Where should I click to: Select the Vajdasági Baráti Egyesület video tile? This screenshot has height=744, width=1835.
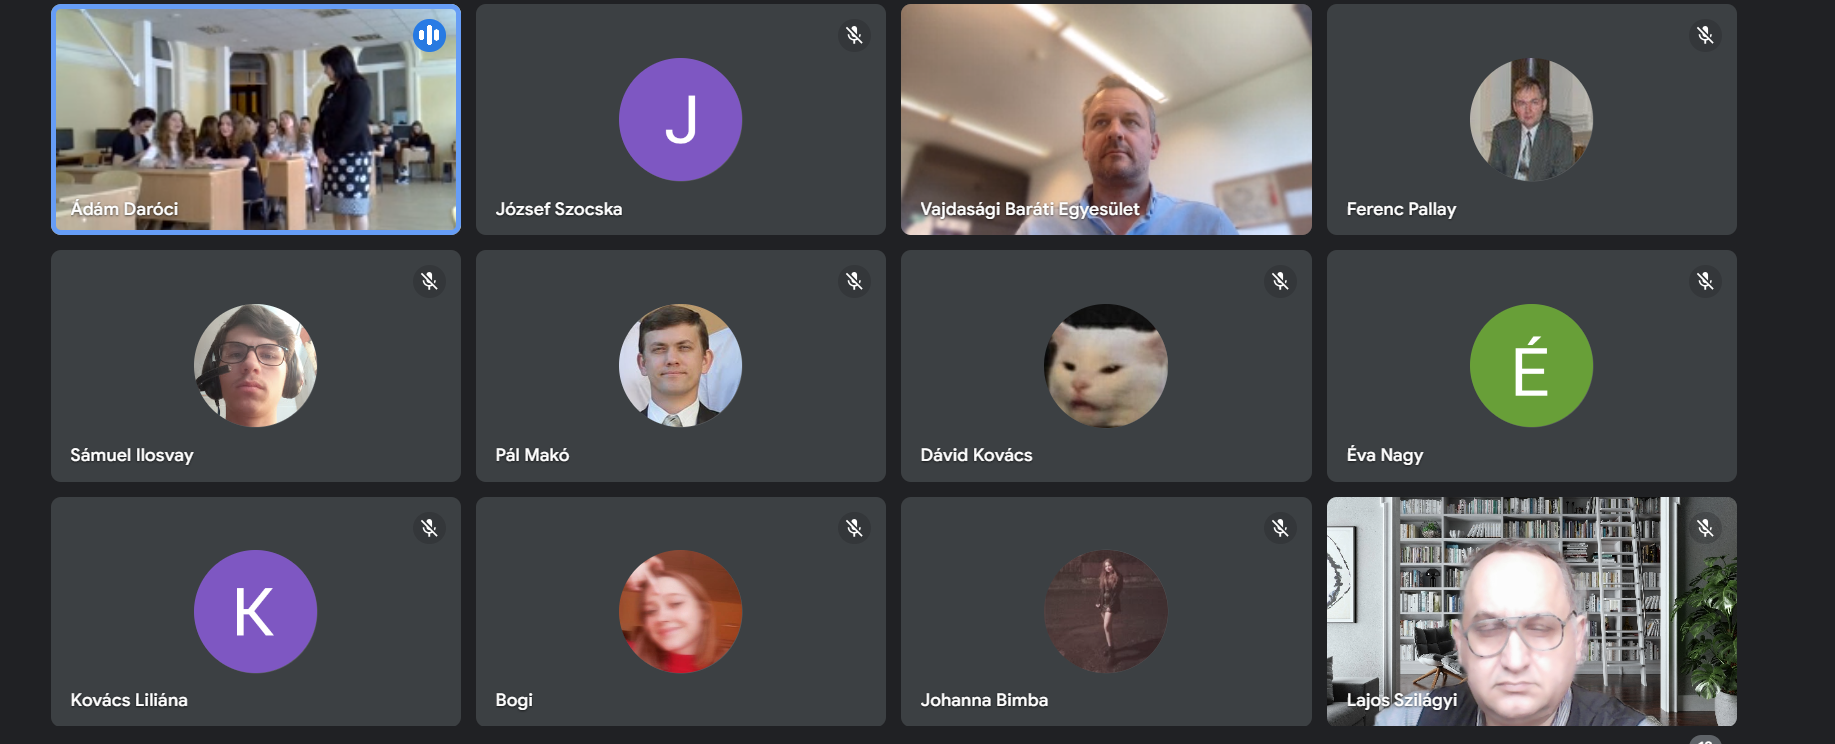tap(1106, 120)
